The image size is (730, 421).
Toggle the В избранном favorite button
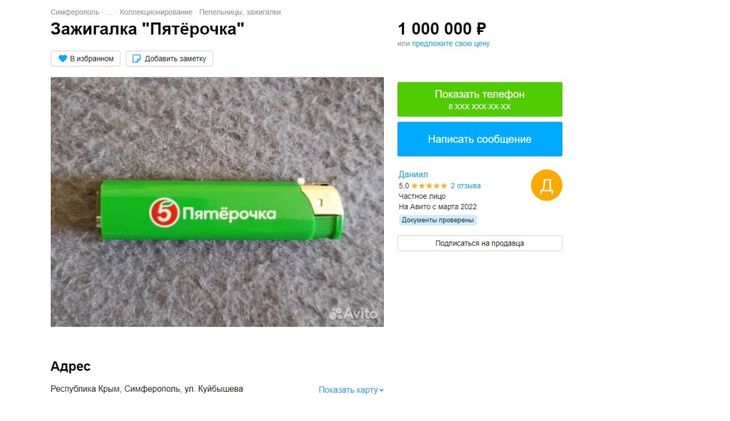point(86,59)
